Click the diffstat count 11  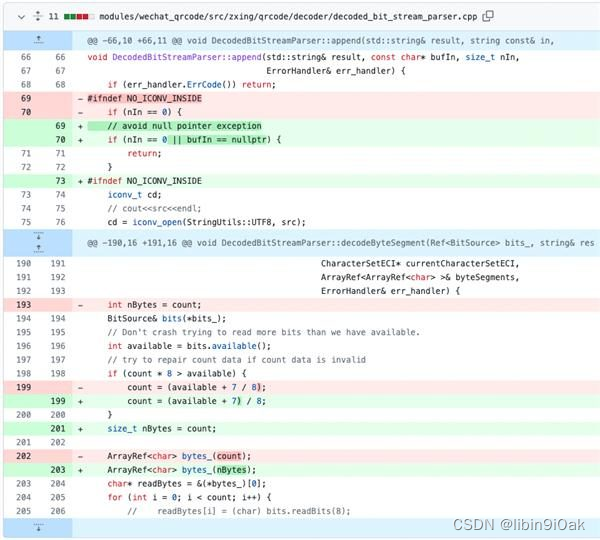click(54, 17)
